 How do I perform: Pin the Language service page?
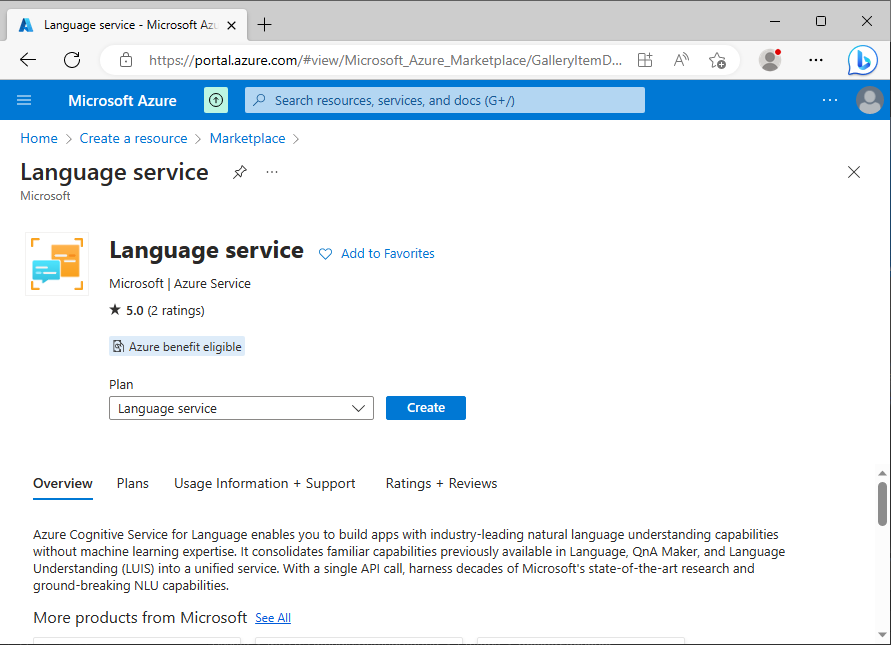[x=239, y=172]
